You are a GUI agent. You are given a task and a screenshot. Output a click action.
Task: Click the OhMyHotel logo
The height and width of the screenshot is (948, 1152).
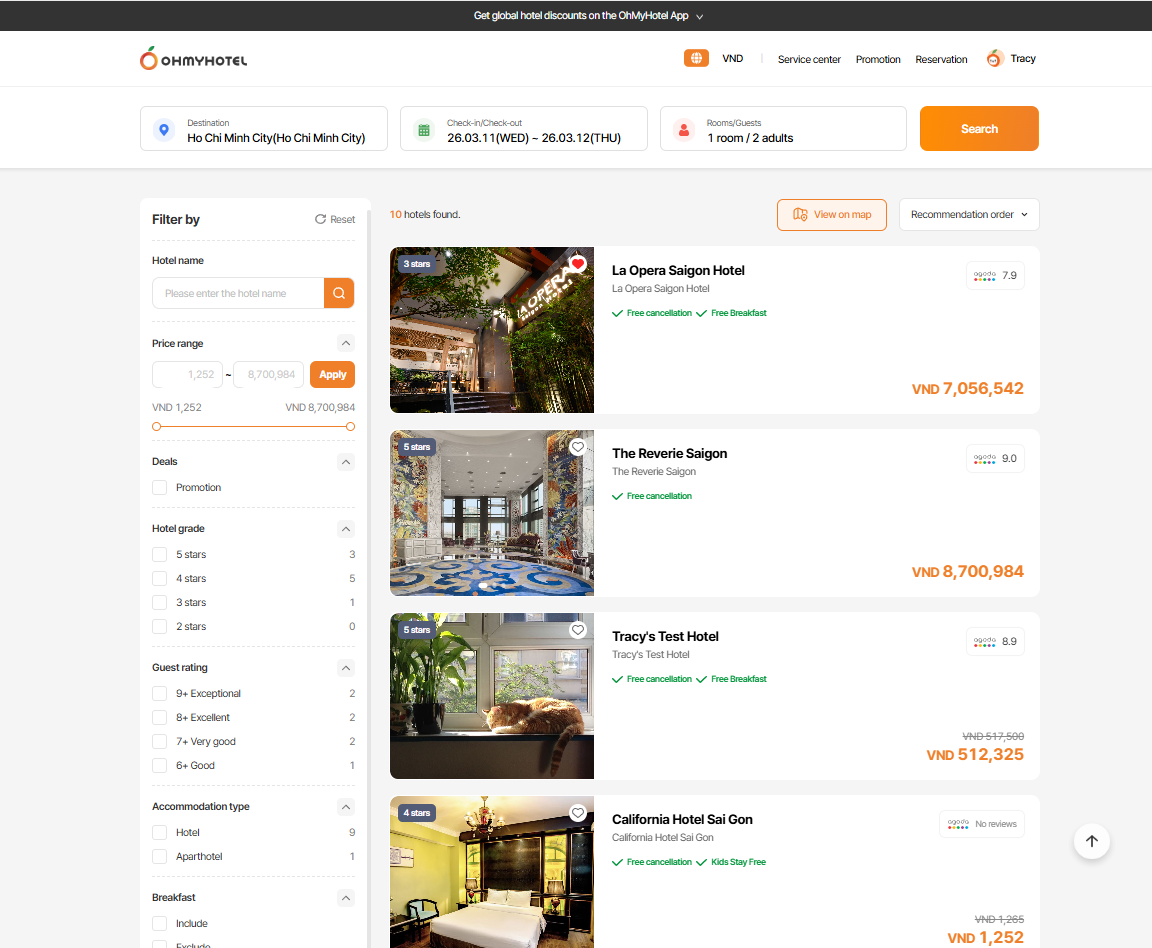coord(193,59)
